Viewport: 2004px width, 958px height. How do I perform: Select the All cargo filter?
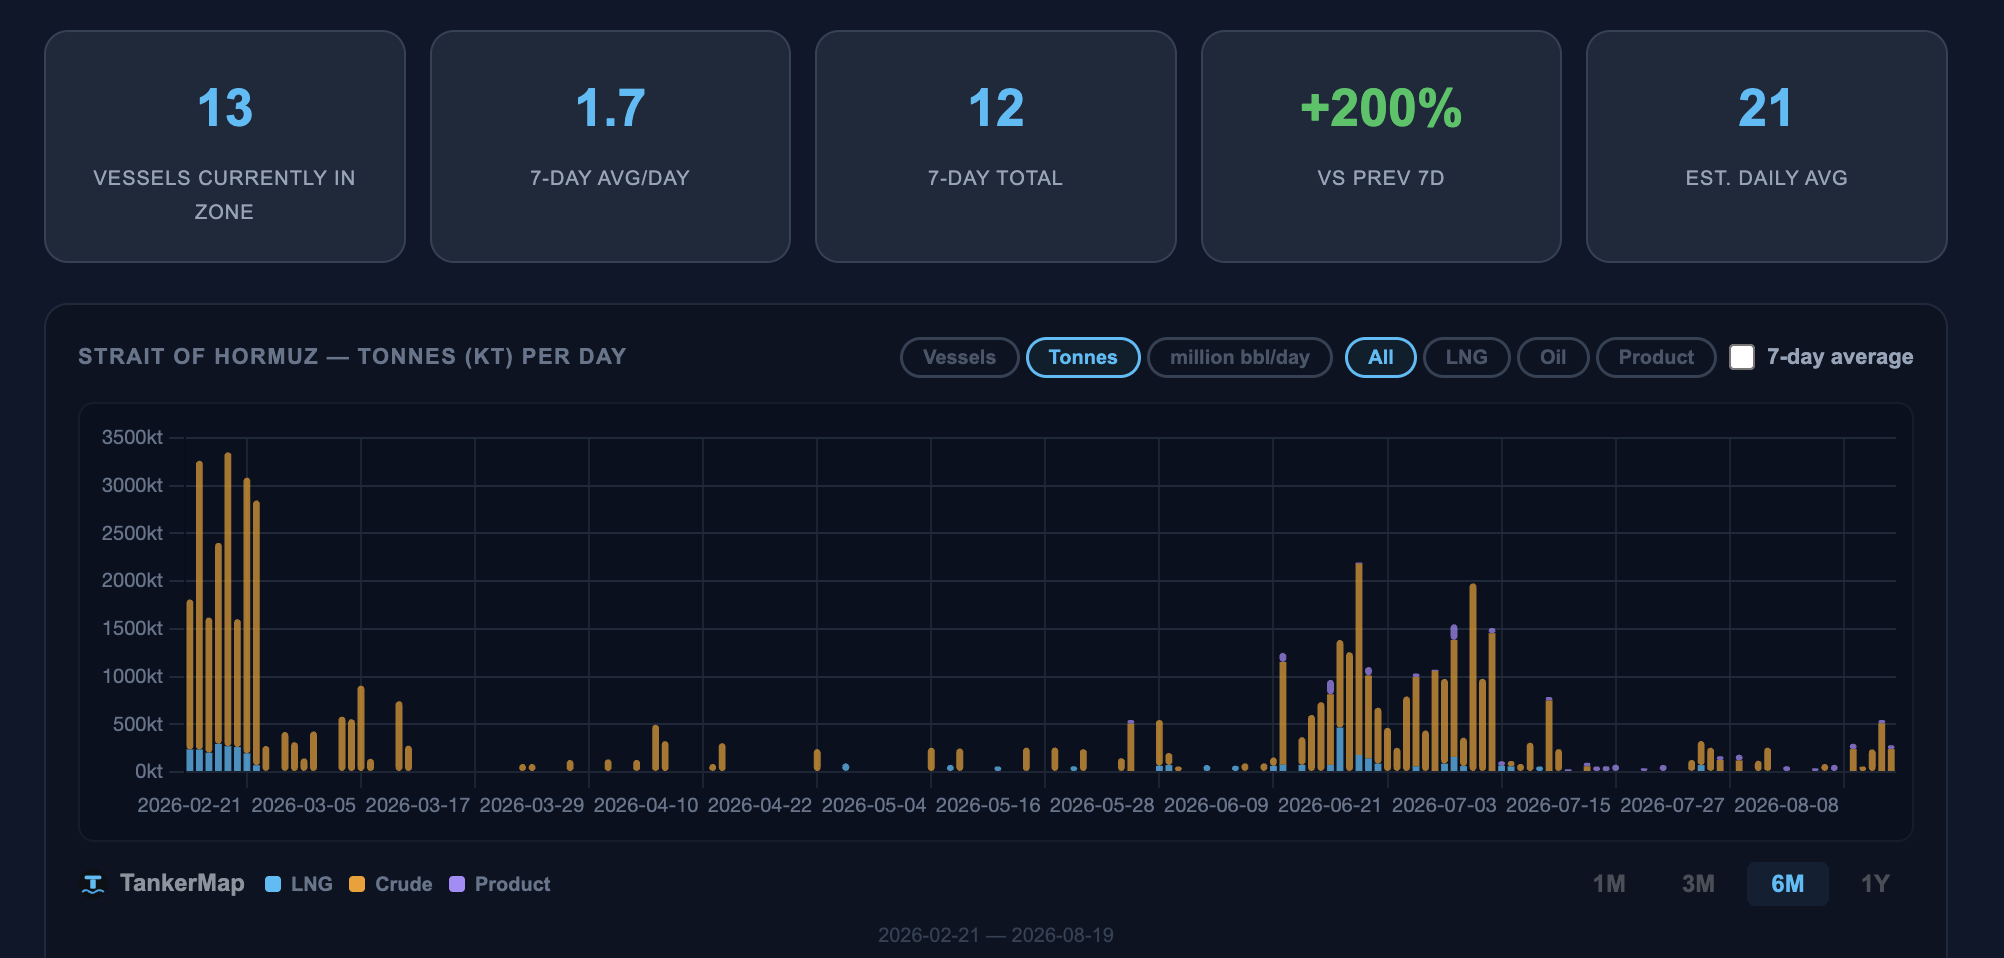[1381, 357]
